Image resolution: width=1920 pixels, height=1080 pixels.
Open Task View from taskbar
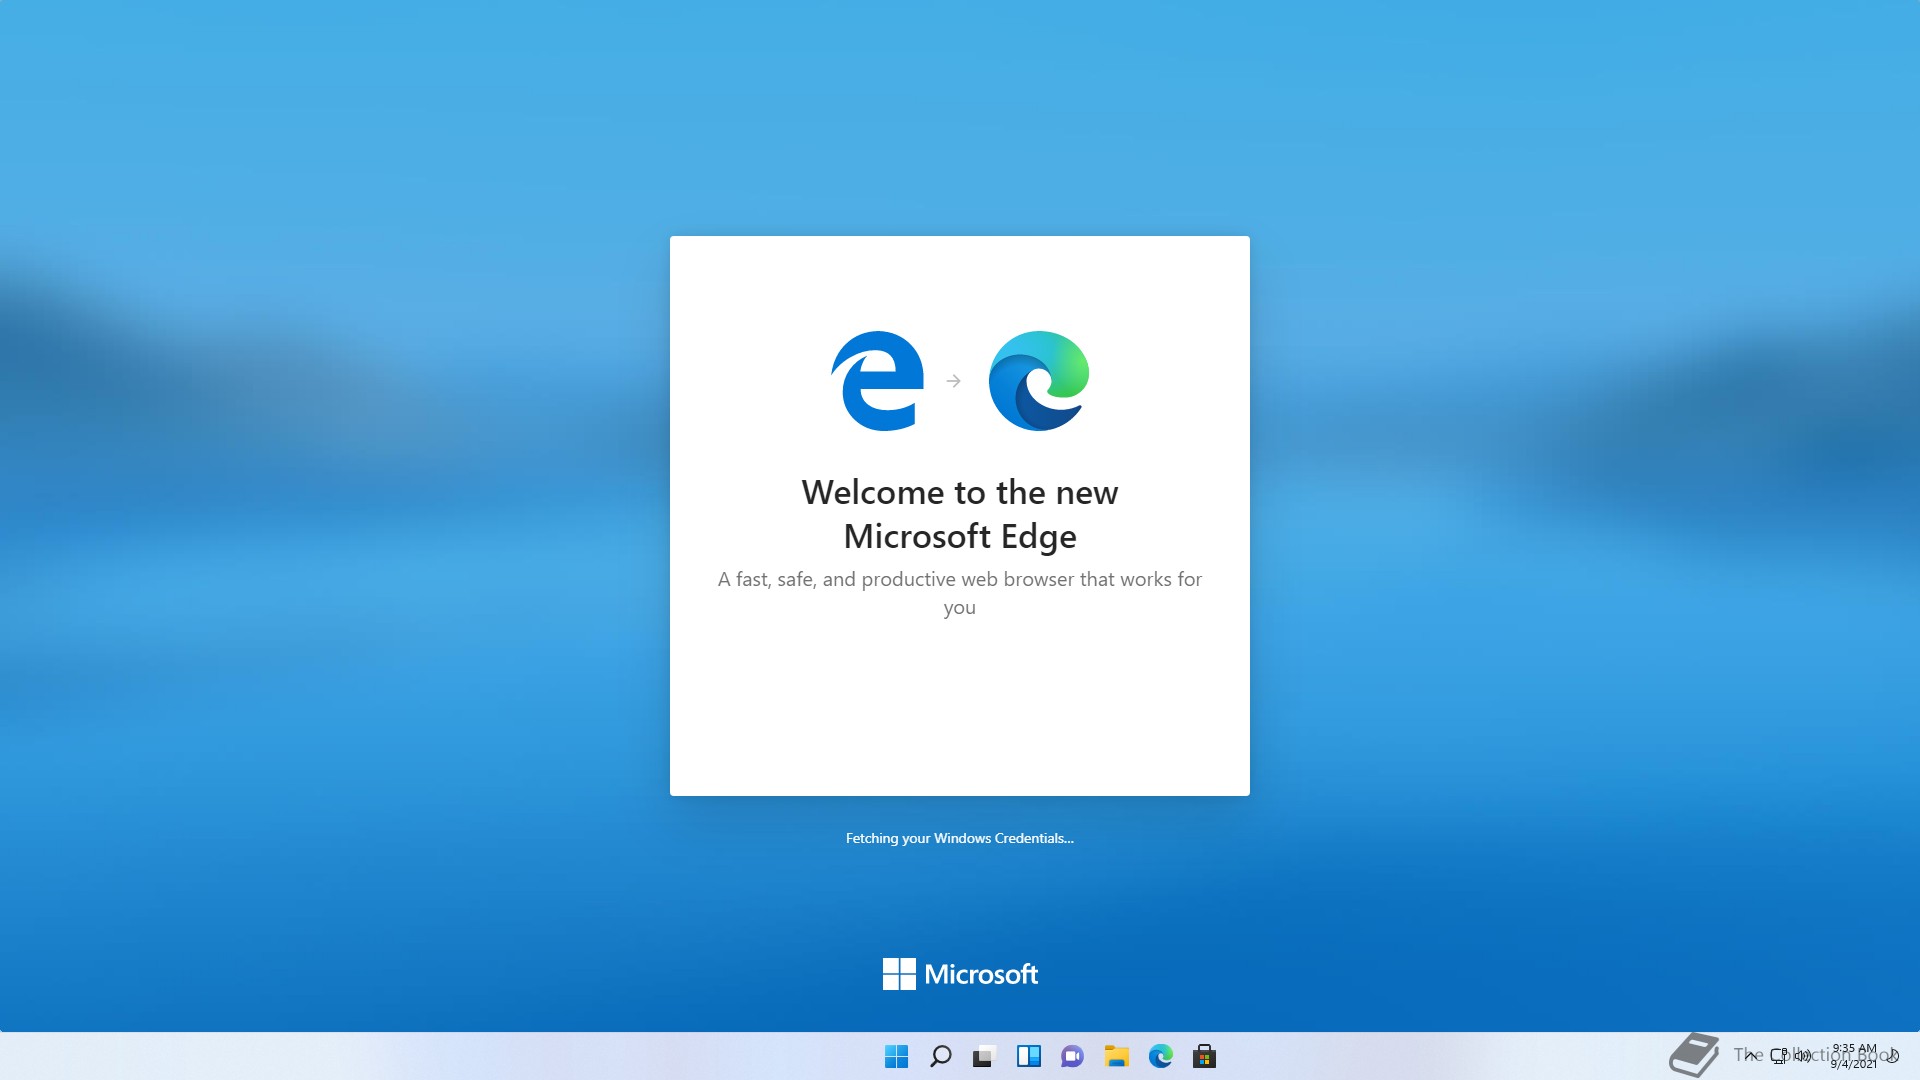[x=984, y=1056]
